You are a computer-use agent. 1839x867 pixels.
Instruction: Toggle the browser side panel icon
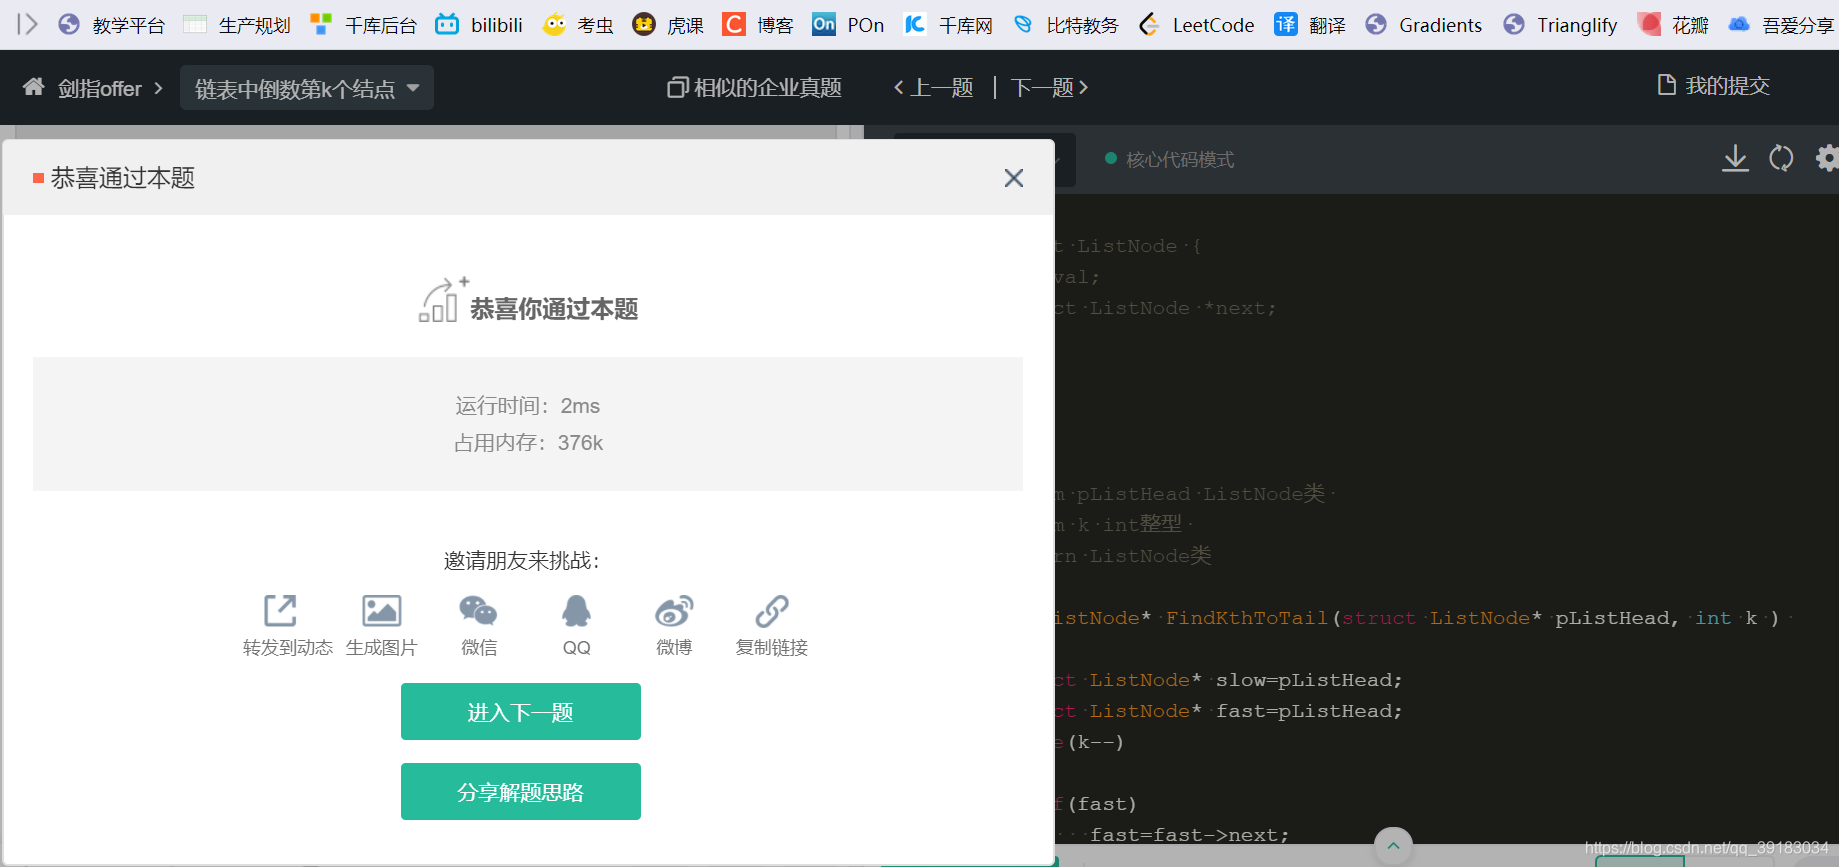point(27,24)
